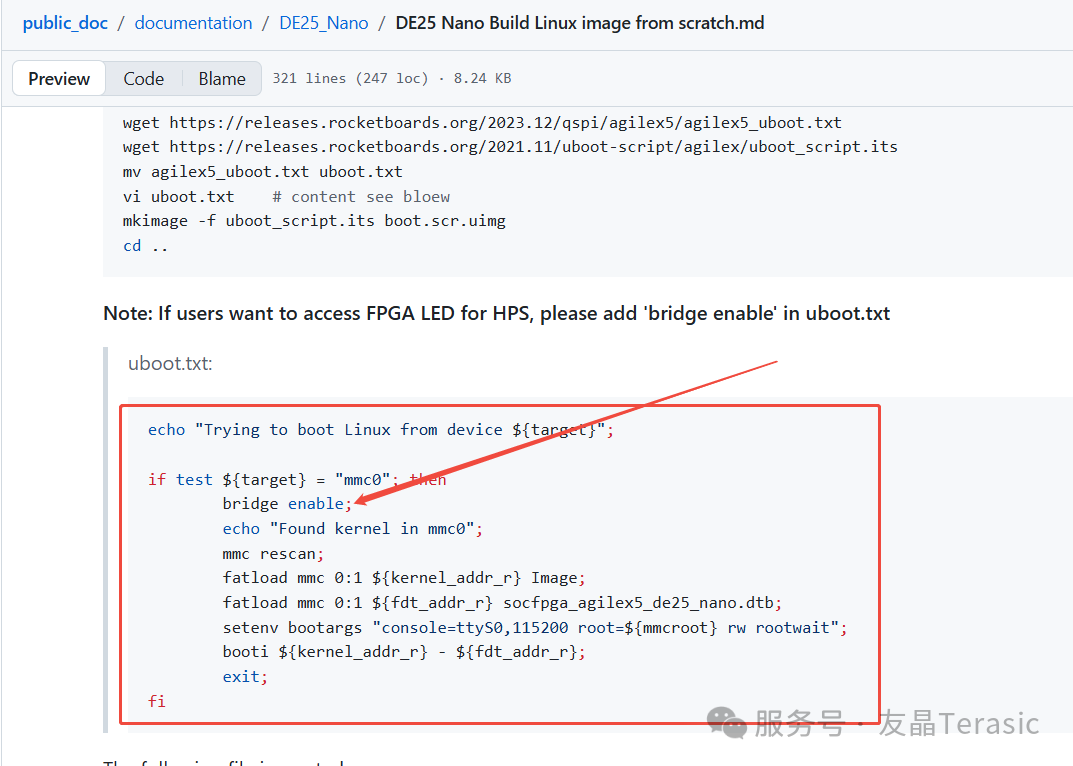Screen dimensions: 1073x766
Task: Open the DE25_Nano breadcrumb link
Action: [x=324, y=23]
